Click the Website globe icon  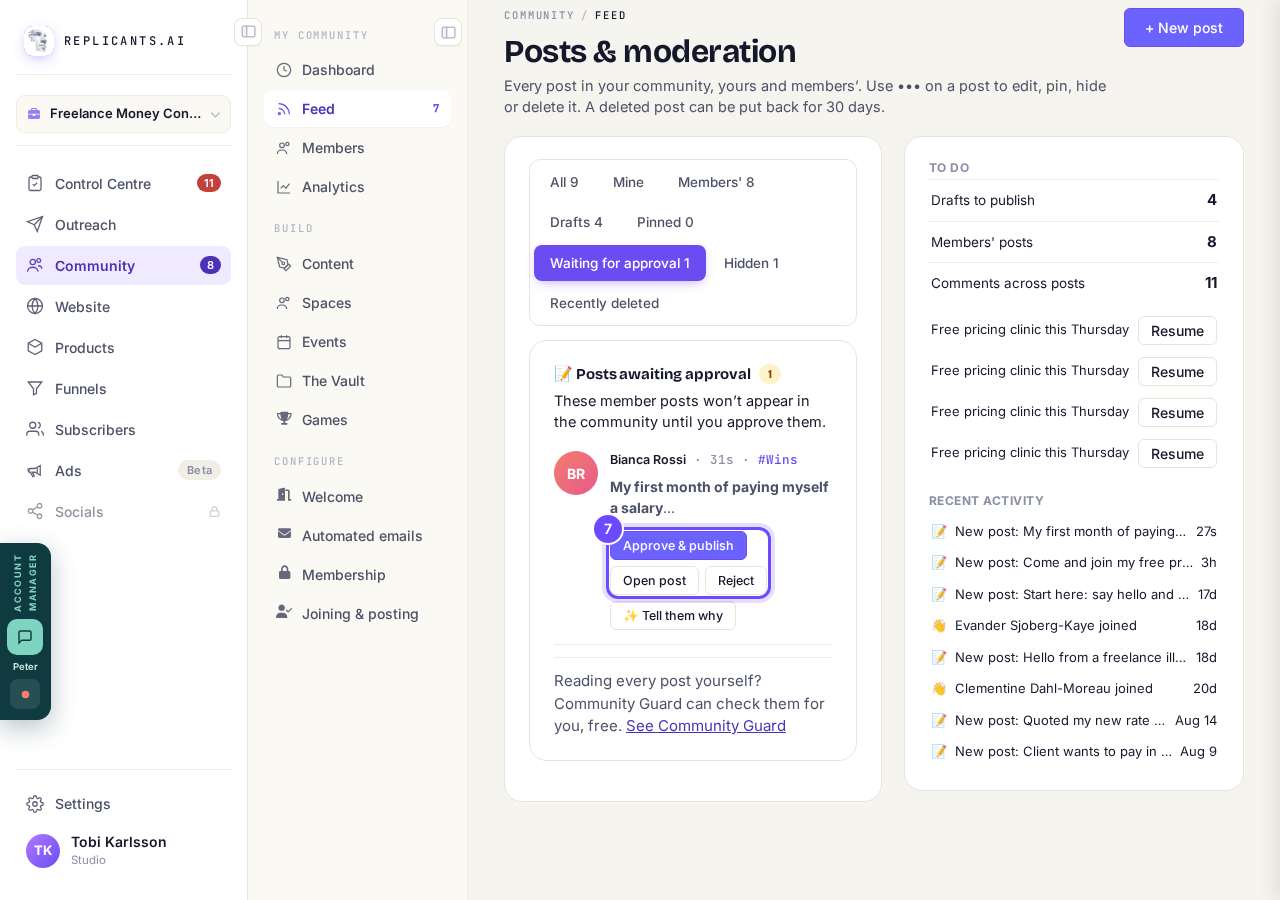coord(35,306)
